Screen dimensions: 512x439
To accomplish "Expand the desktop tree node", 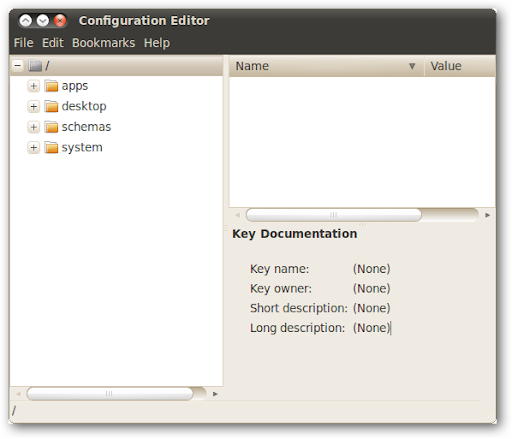I will (33, 106).
